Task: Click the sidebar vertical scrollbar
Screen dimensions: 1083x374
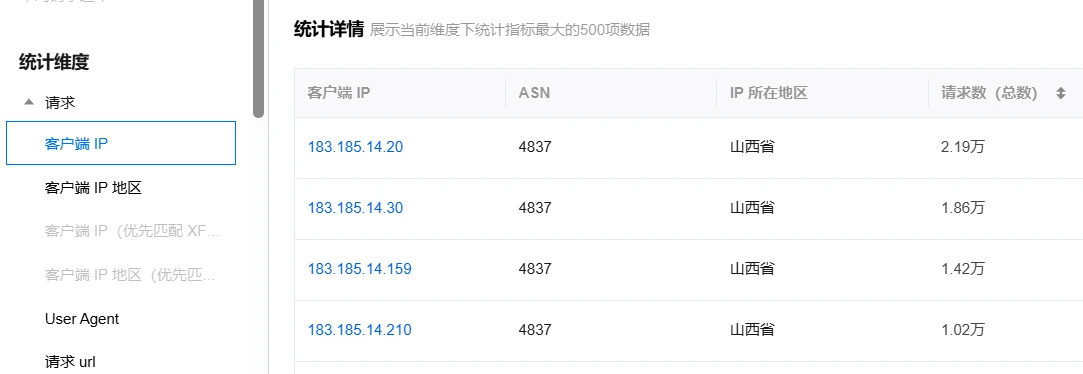Action: 258,59
